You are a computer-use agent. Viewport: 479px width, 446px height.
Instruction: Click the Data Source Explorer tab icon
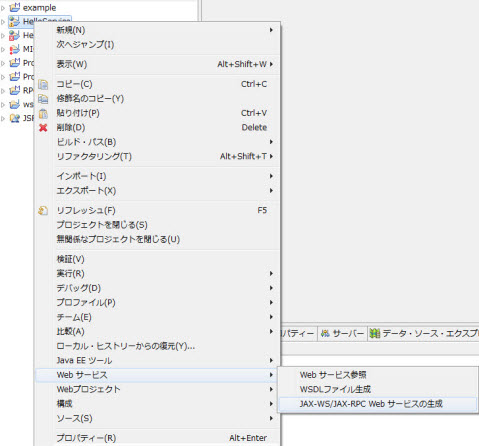(x=375, y=333)
